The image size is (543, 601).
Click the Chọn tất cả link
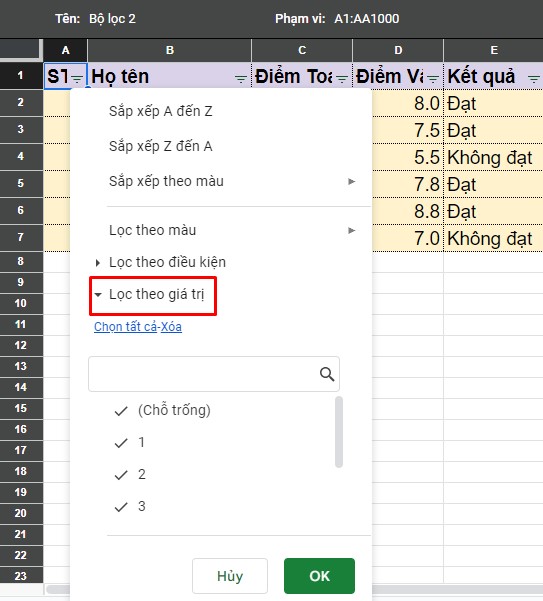[125, 327]
